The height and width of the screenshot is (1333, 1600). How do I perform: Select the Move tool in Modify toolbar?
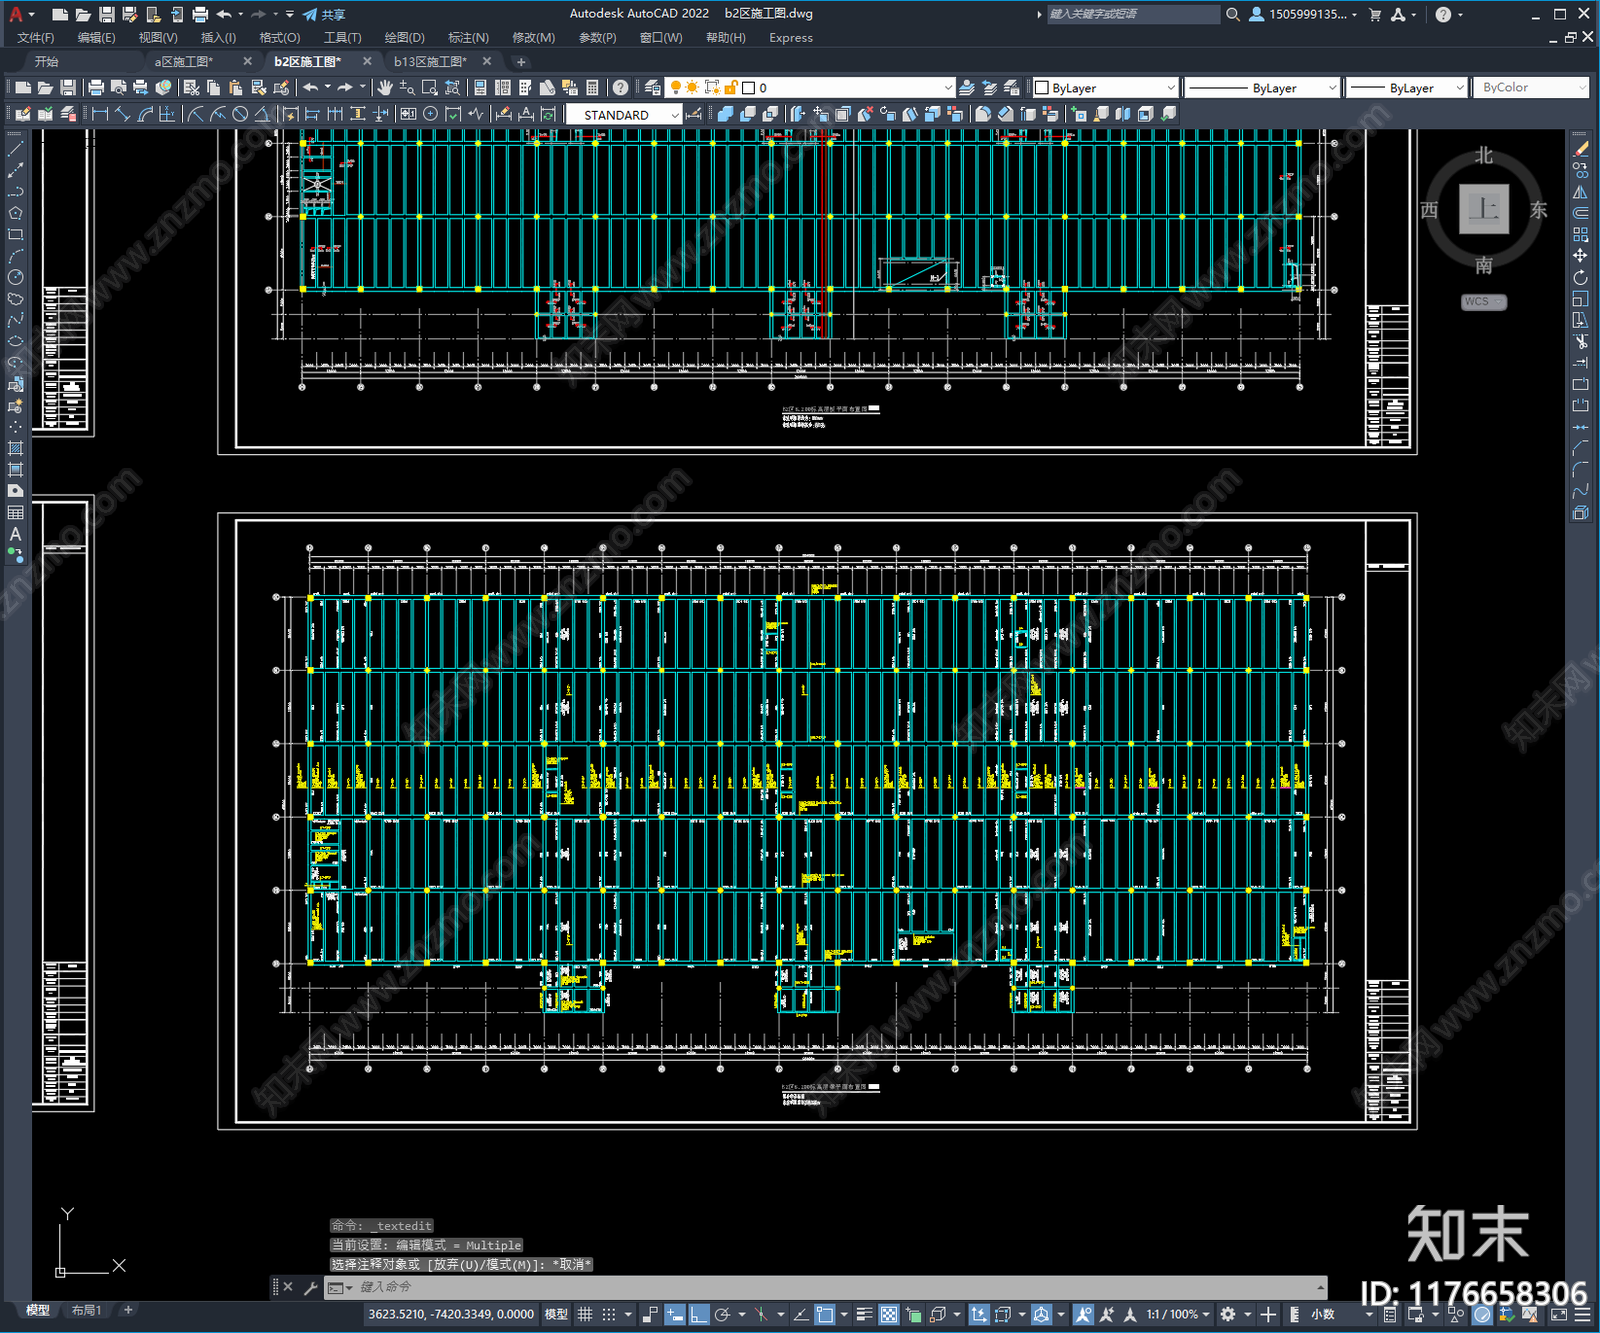click(x=1580, y=256)
